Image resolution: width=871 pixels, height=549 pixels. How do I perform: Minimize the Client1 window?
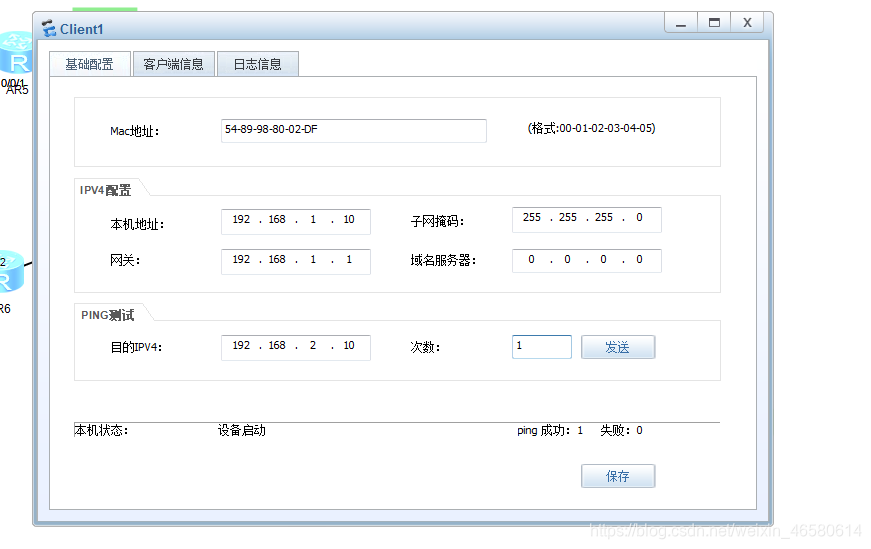click(x=681, y=23)
